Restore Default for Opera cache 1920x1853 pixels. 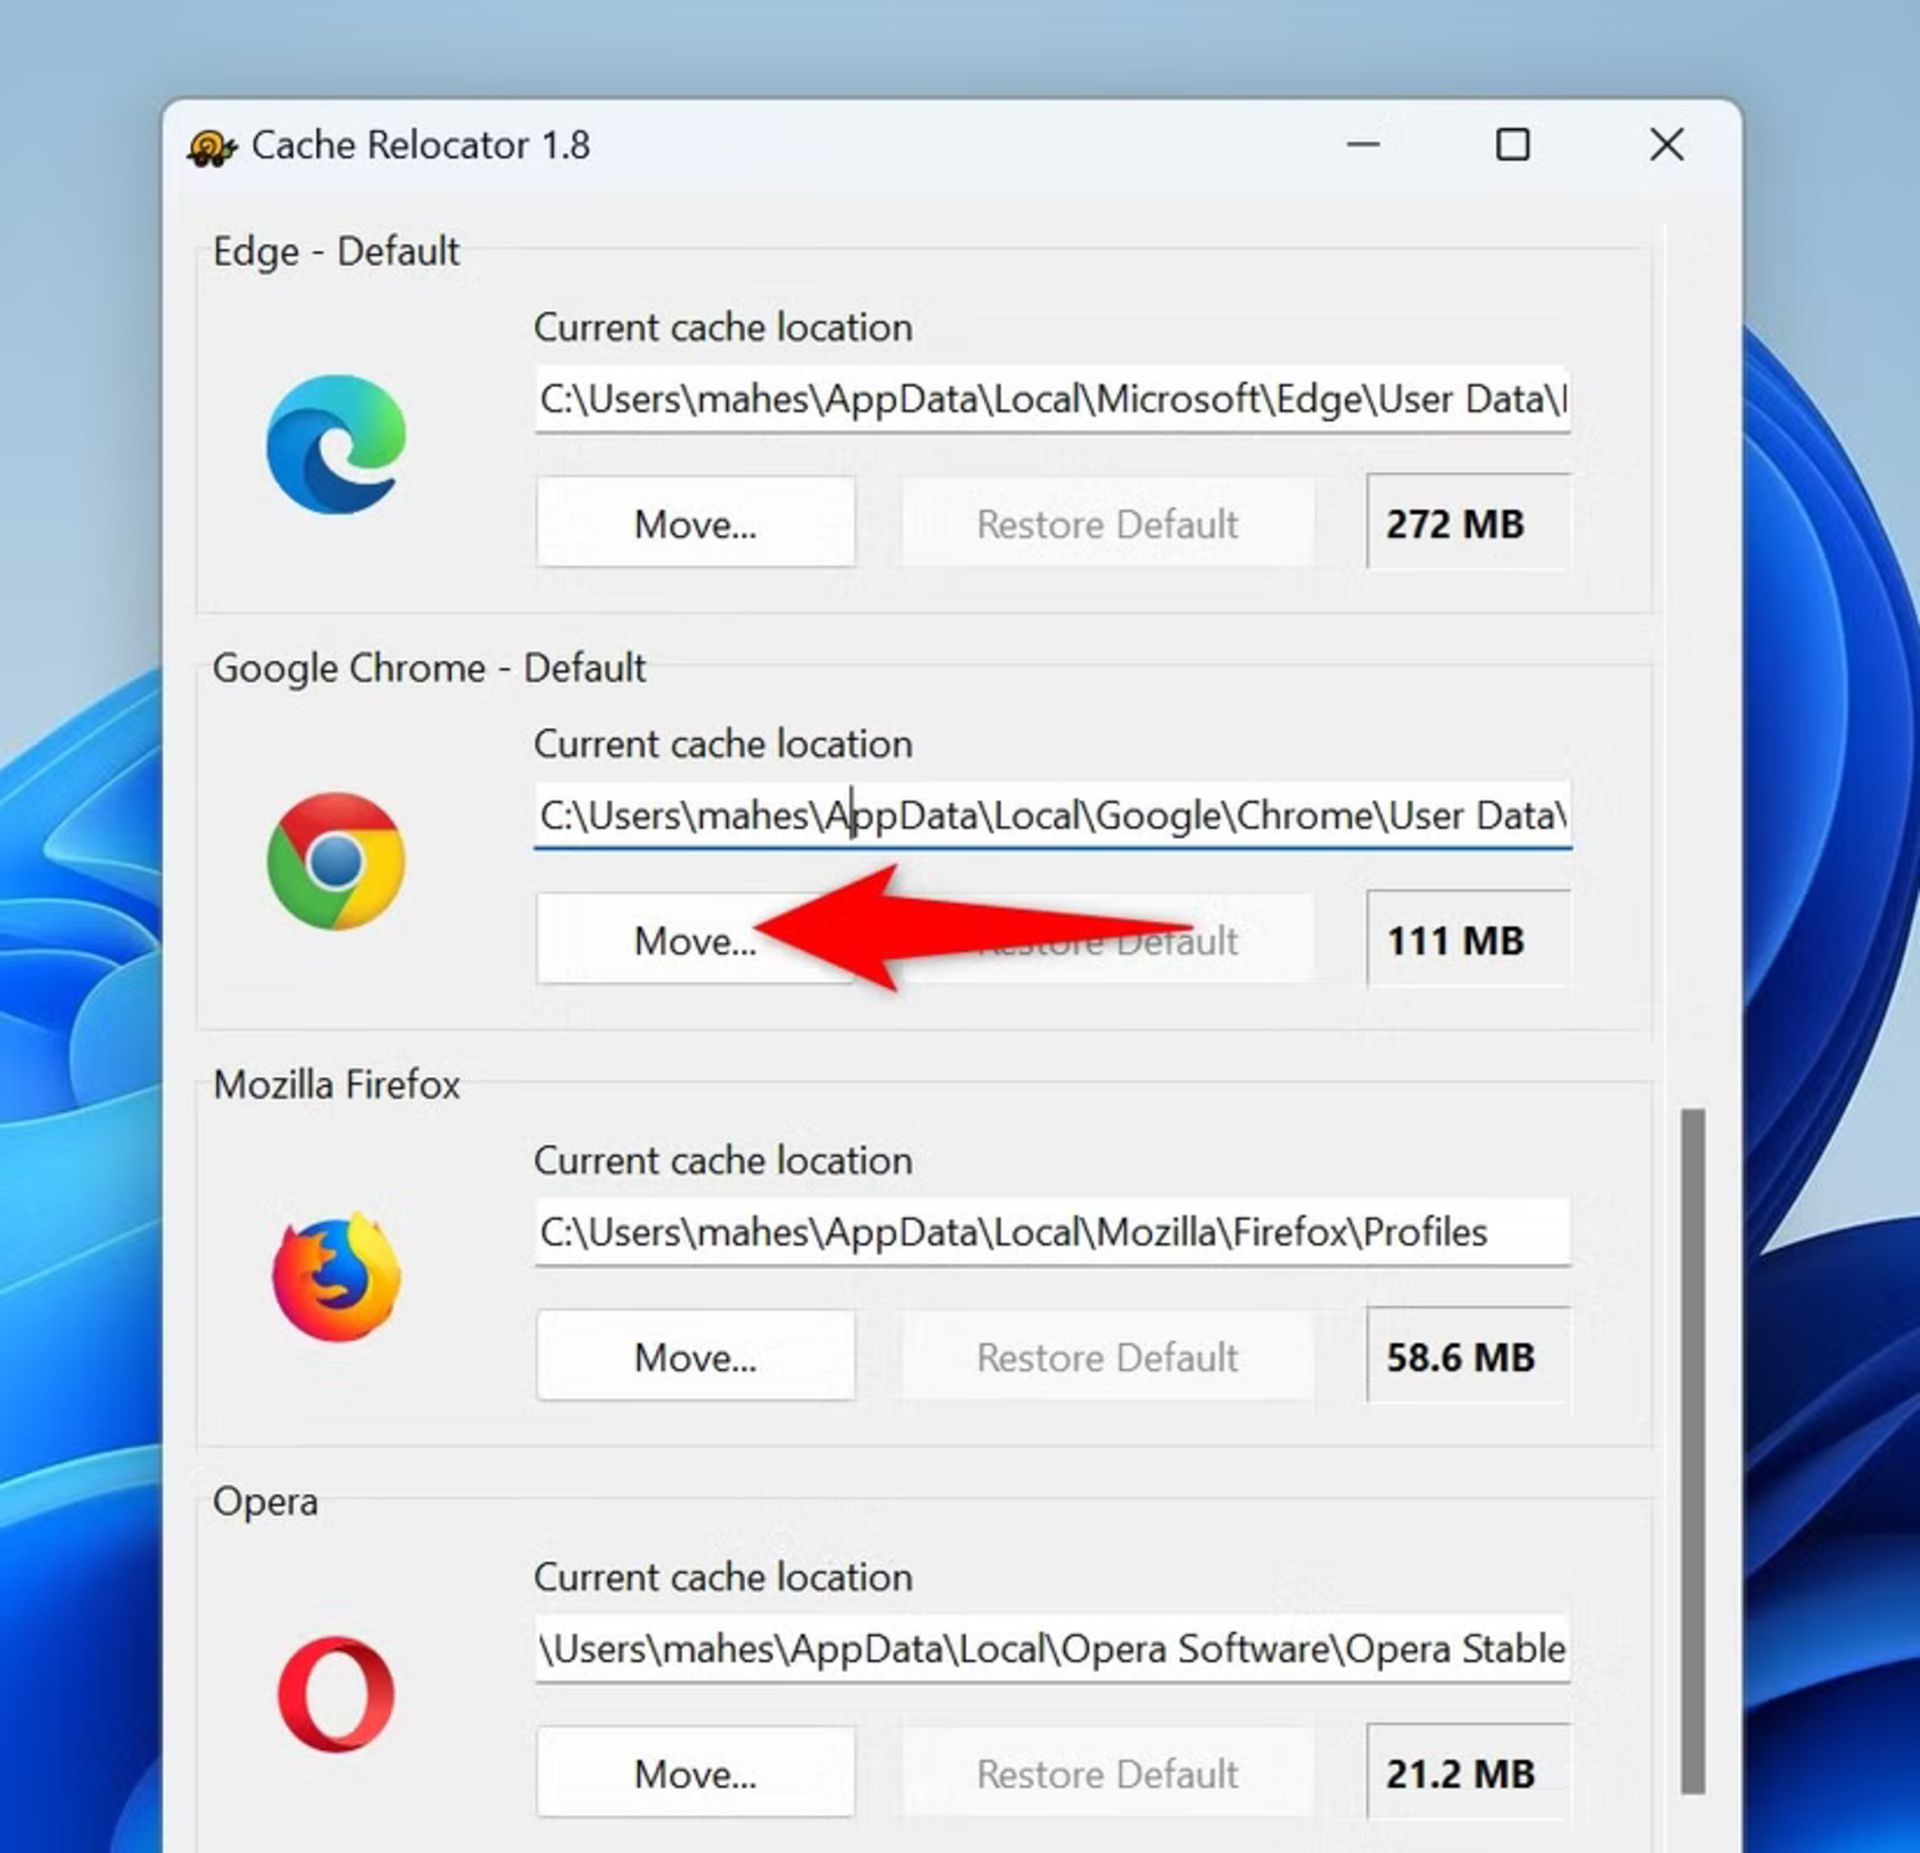point(1108,1773)
